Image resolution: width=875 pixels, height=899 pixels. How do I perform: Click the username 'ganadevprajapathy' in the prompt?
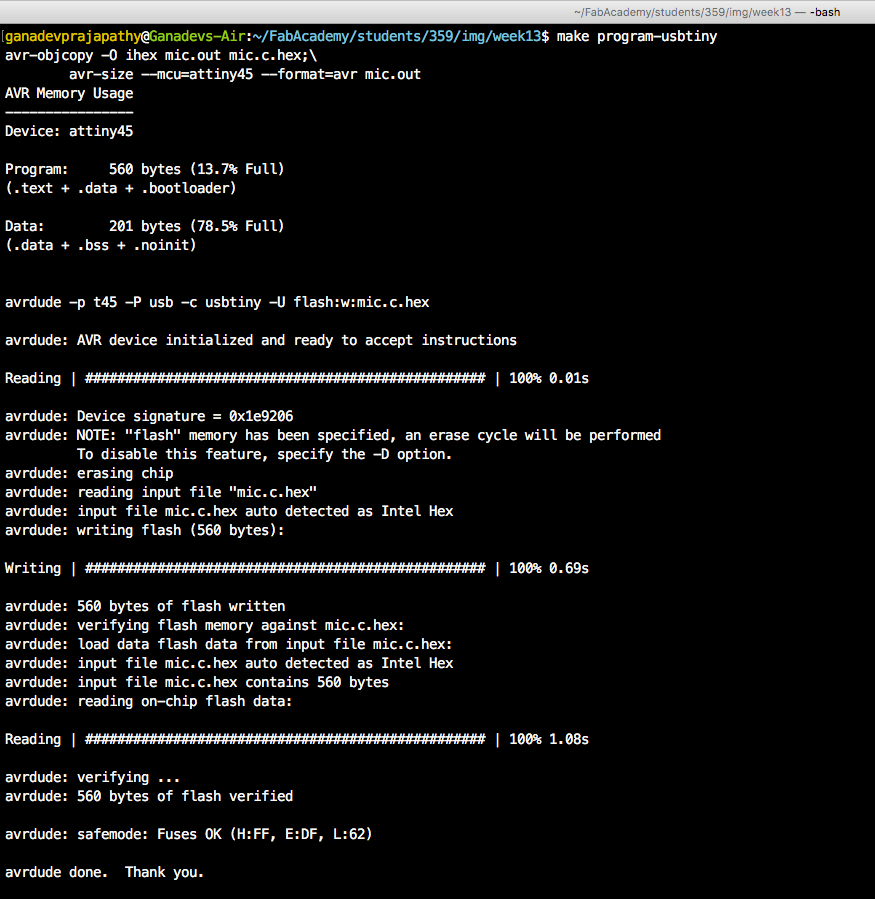73,36
